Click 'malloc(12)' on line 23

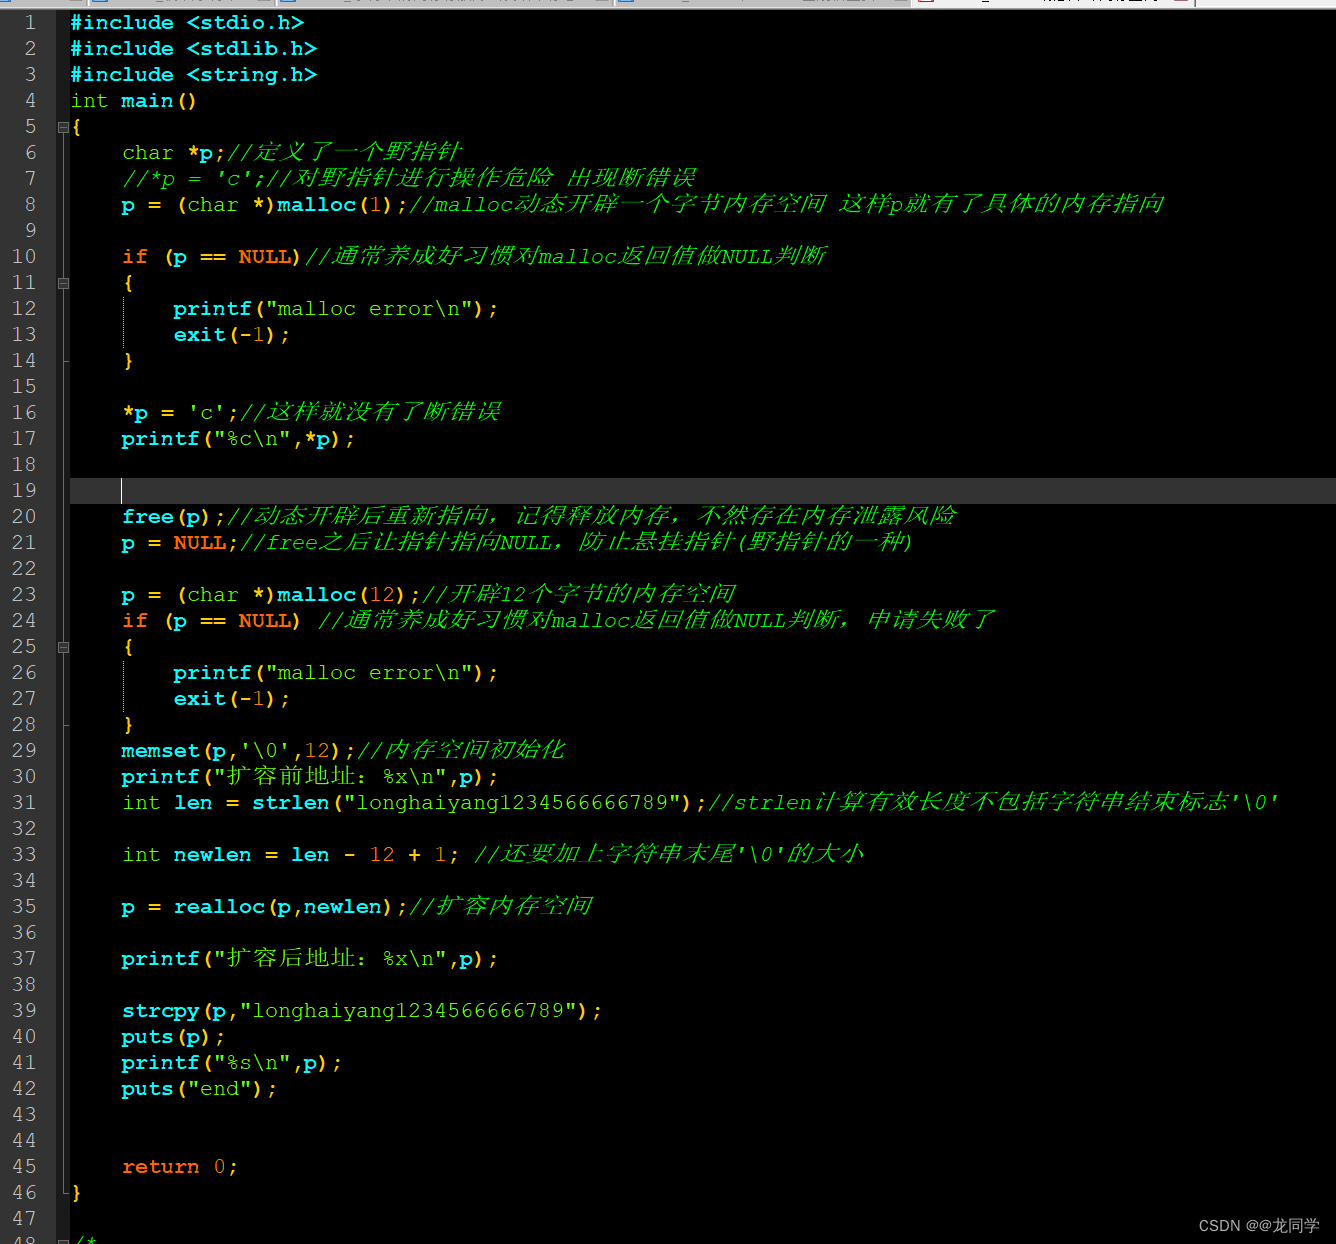click(341, 594)
